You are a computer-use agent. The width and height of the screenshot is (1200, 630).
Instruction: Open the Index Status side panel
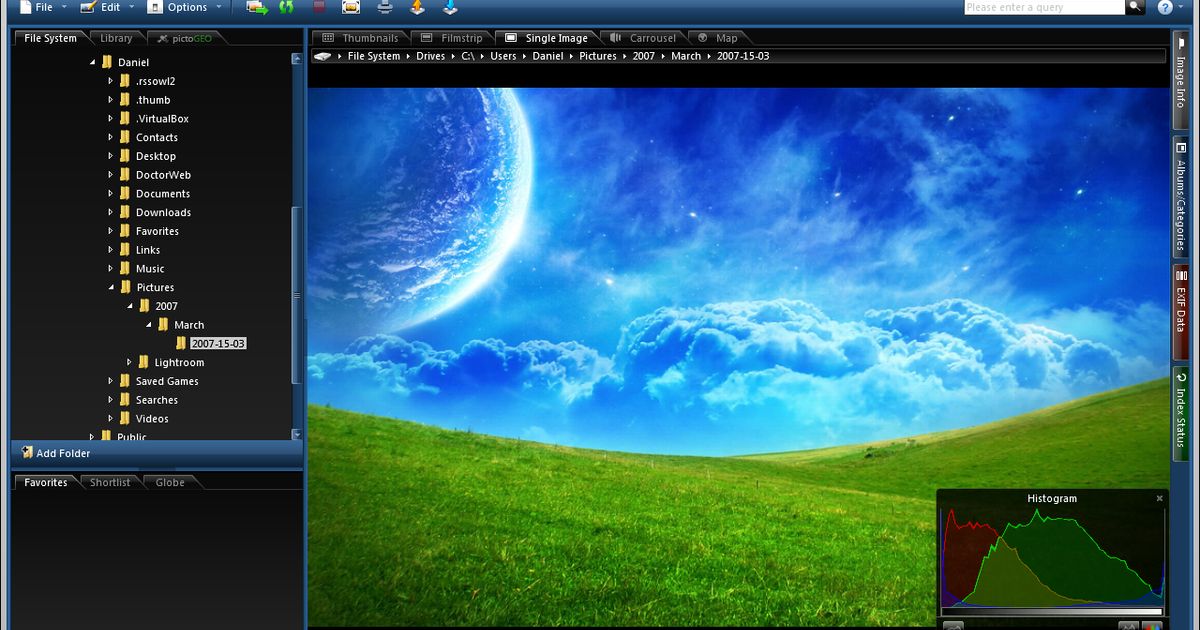[1181, 414]
